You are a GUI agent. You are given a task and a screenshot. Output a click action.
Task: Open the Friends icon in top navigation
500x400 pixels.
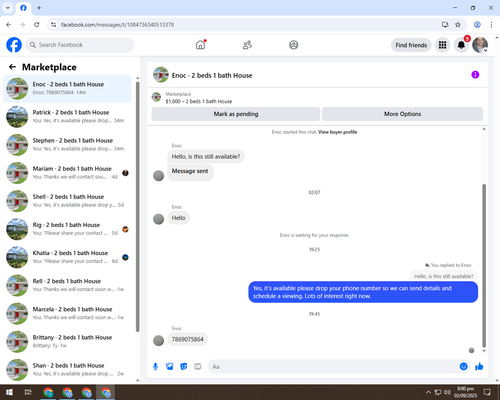pyautogui.click(x=247, y=45)
